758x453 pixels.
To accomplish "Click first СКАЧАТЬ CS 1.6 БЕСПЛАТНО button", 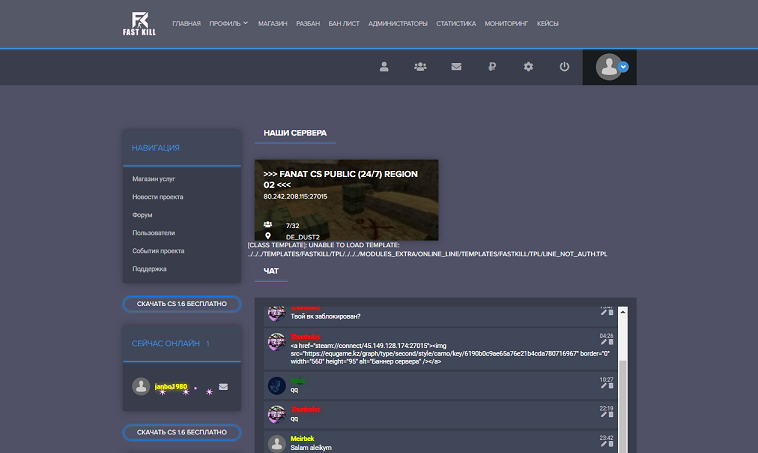I will click(182, 302).
